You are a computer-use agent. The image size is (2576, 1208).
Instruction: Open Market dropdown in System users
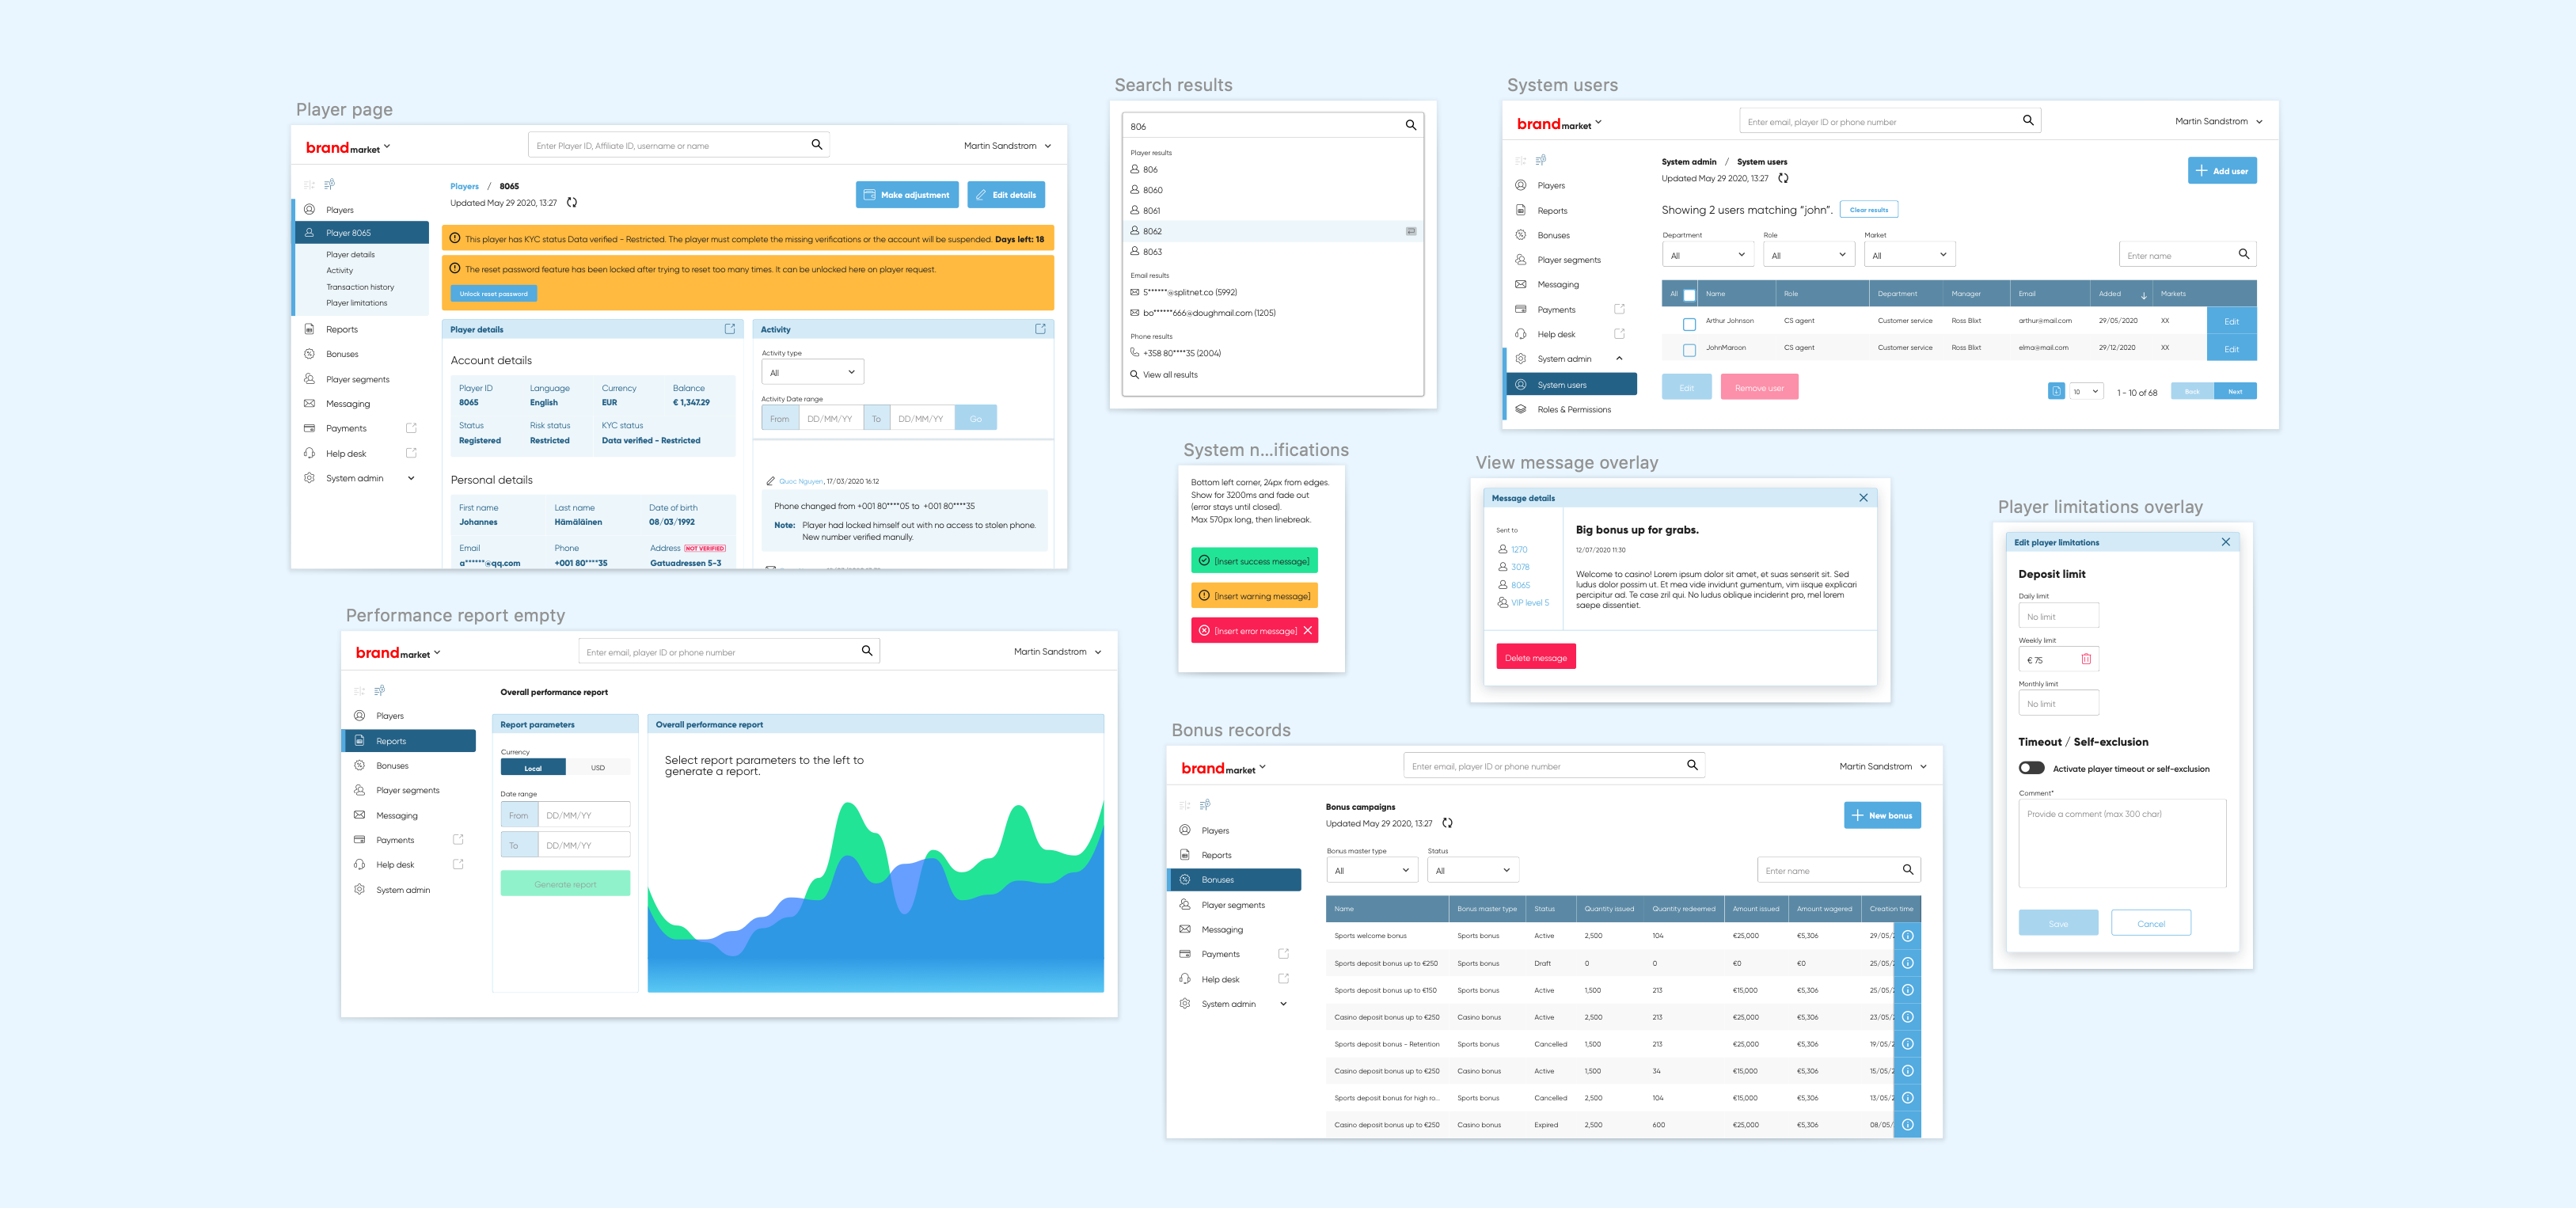1910,255
